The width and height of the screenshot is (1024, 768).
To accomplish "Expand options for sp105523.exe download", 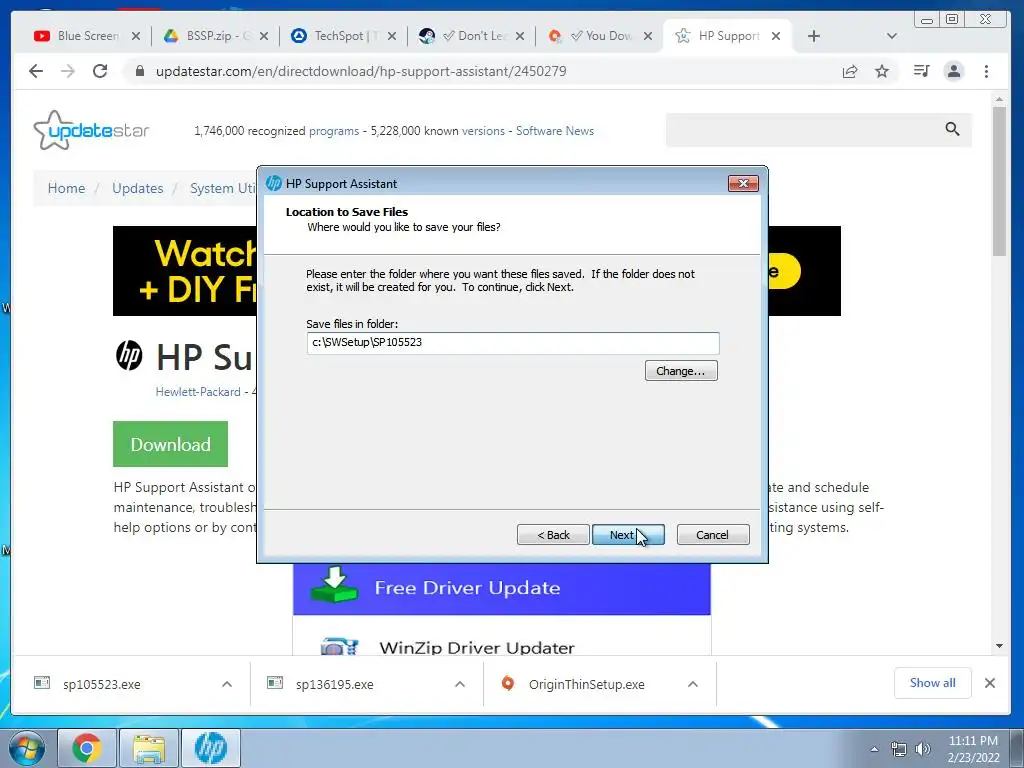I will (227, 684).
